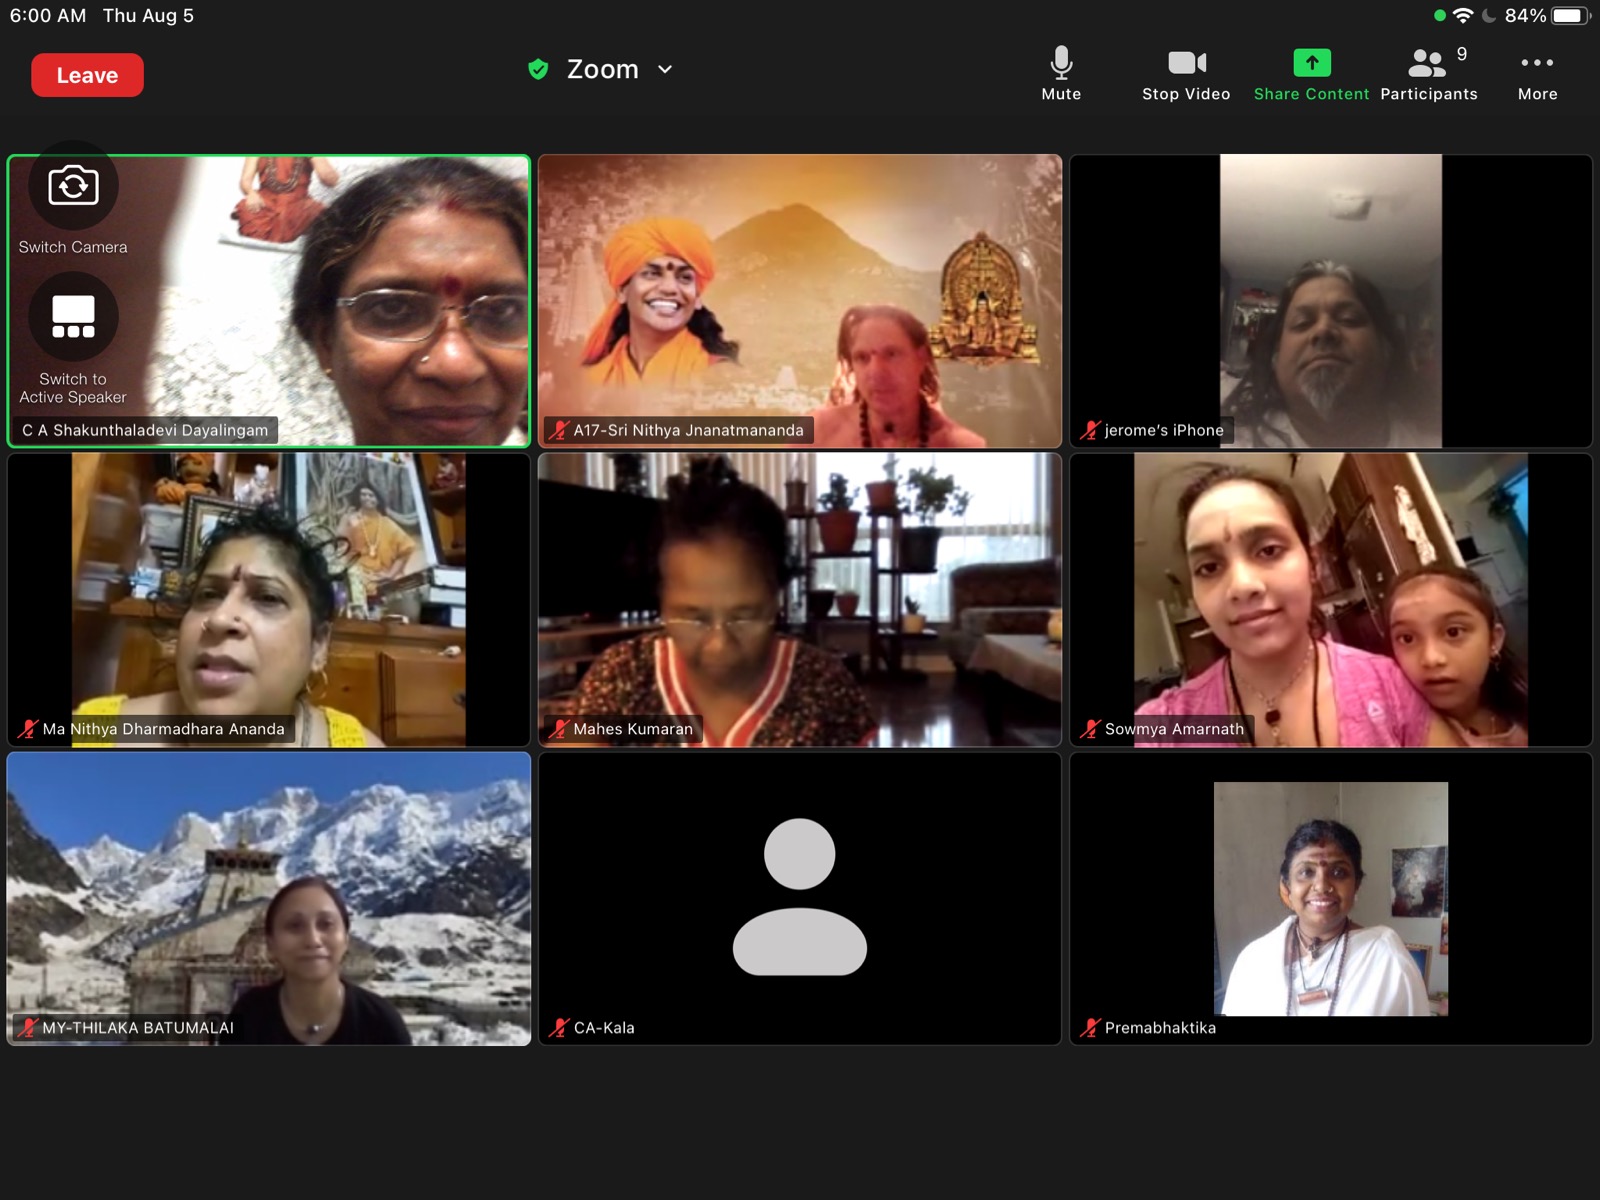Click muted mic icon beside Mahes Kumaran
Image resolution: width=1600 pixels, height=1200 pixels.
560,729
